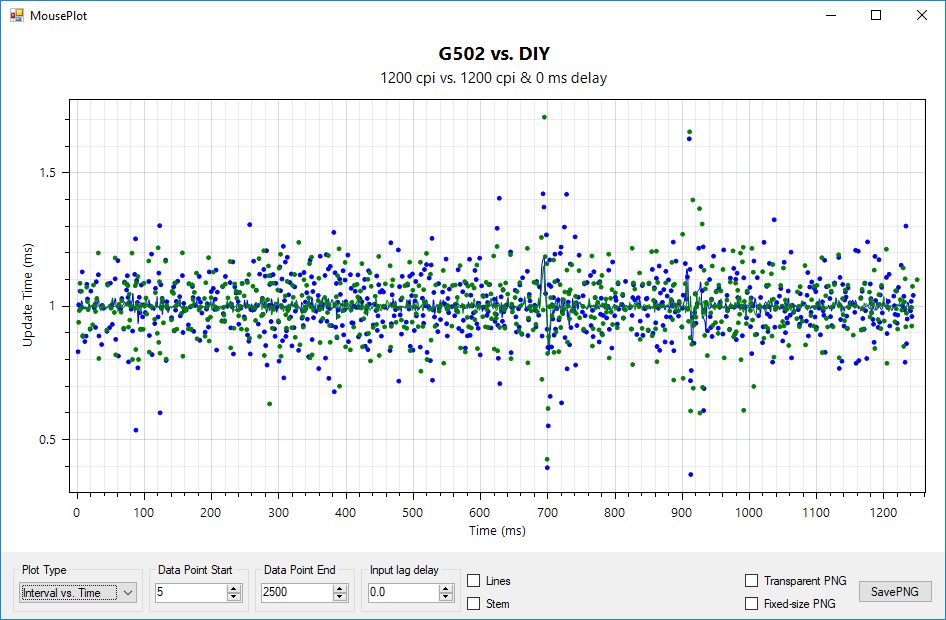Toggle the Stem checkbox

tap(474, 603)
